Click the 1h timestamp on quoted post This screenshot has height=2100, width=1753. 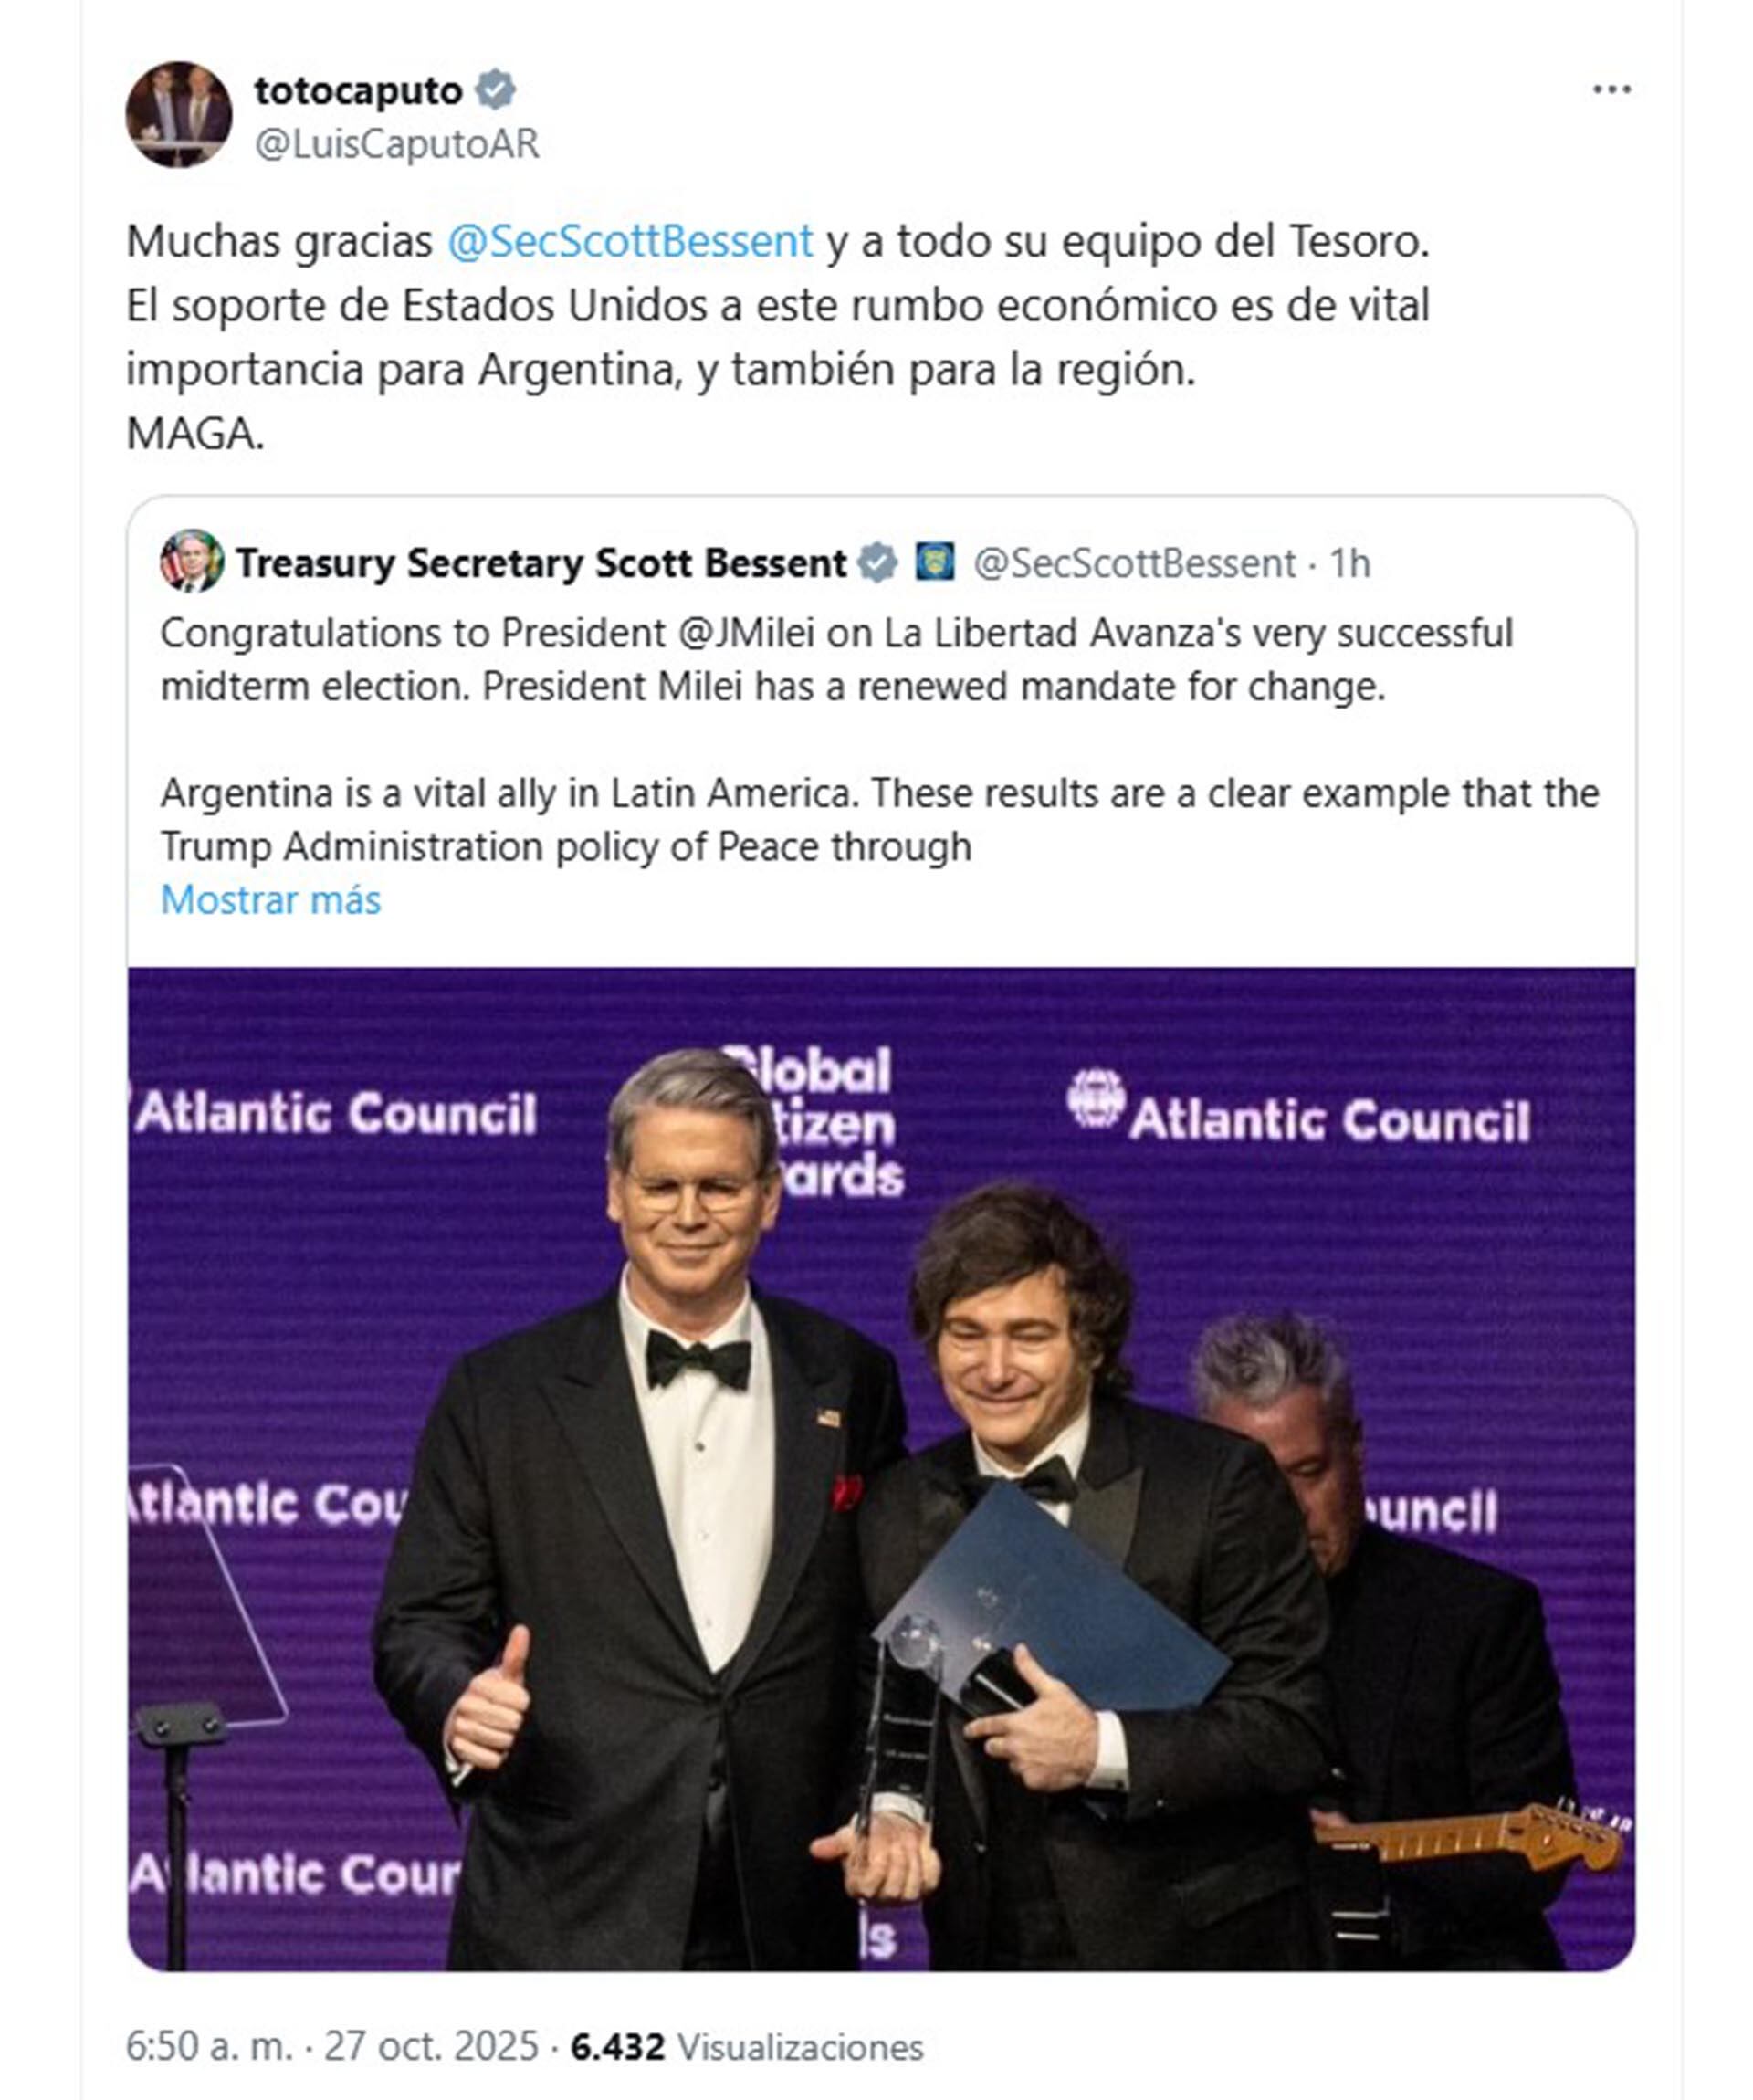pos(1349,564)
